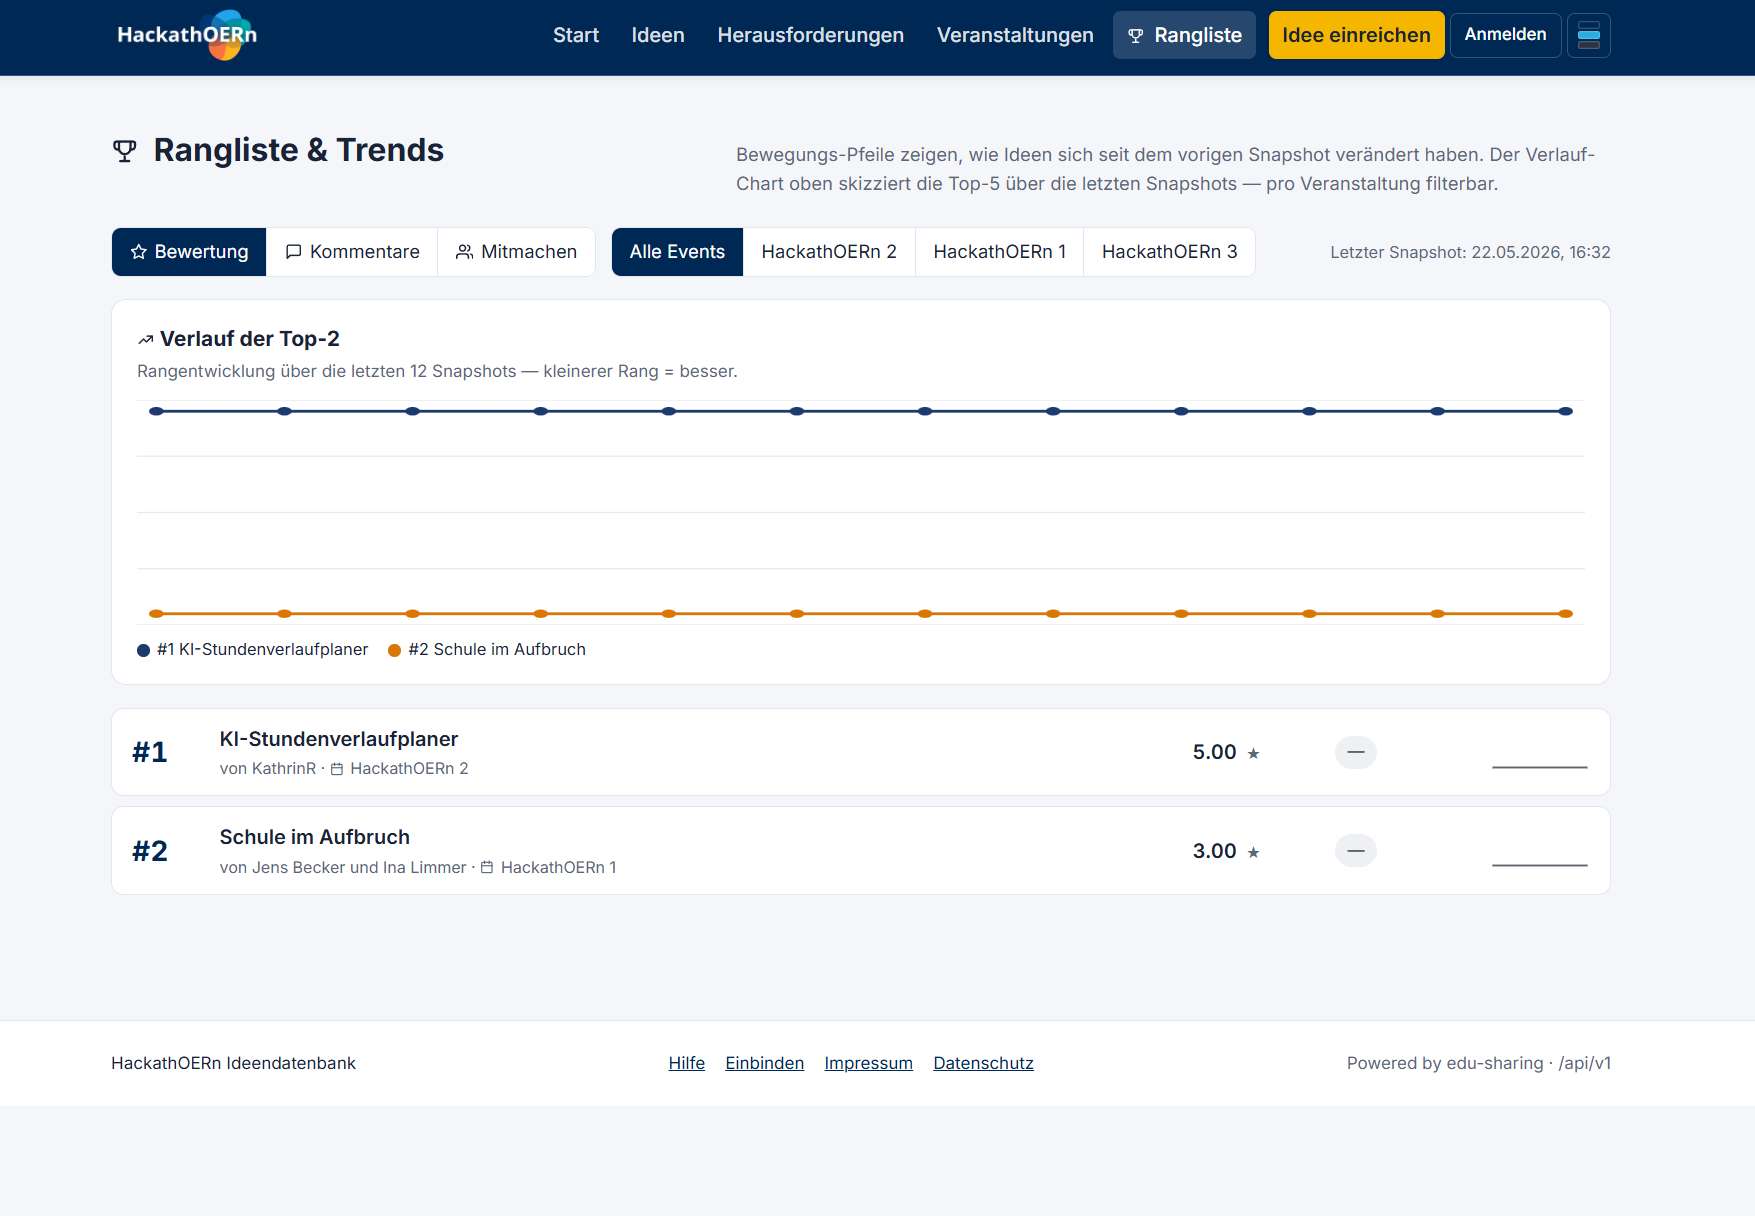The image size is (1755, 1216).
Task: Filter ranking by HackathOERn 2
Action: tap(829, 252)
